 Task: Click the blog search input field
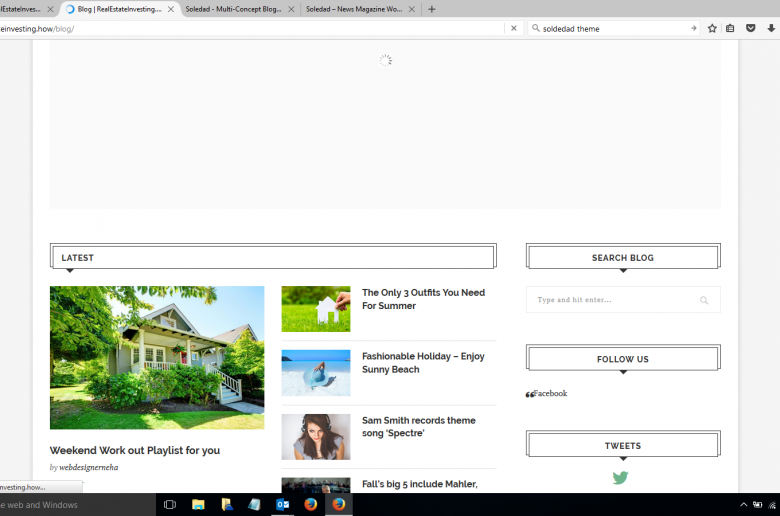click(x=623, y=300)
